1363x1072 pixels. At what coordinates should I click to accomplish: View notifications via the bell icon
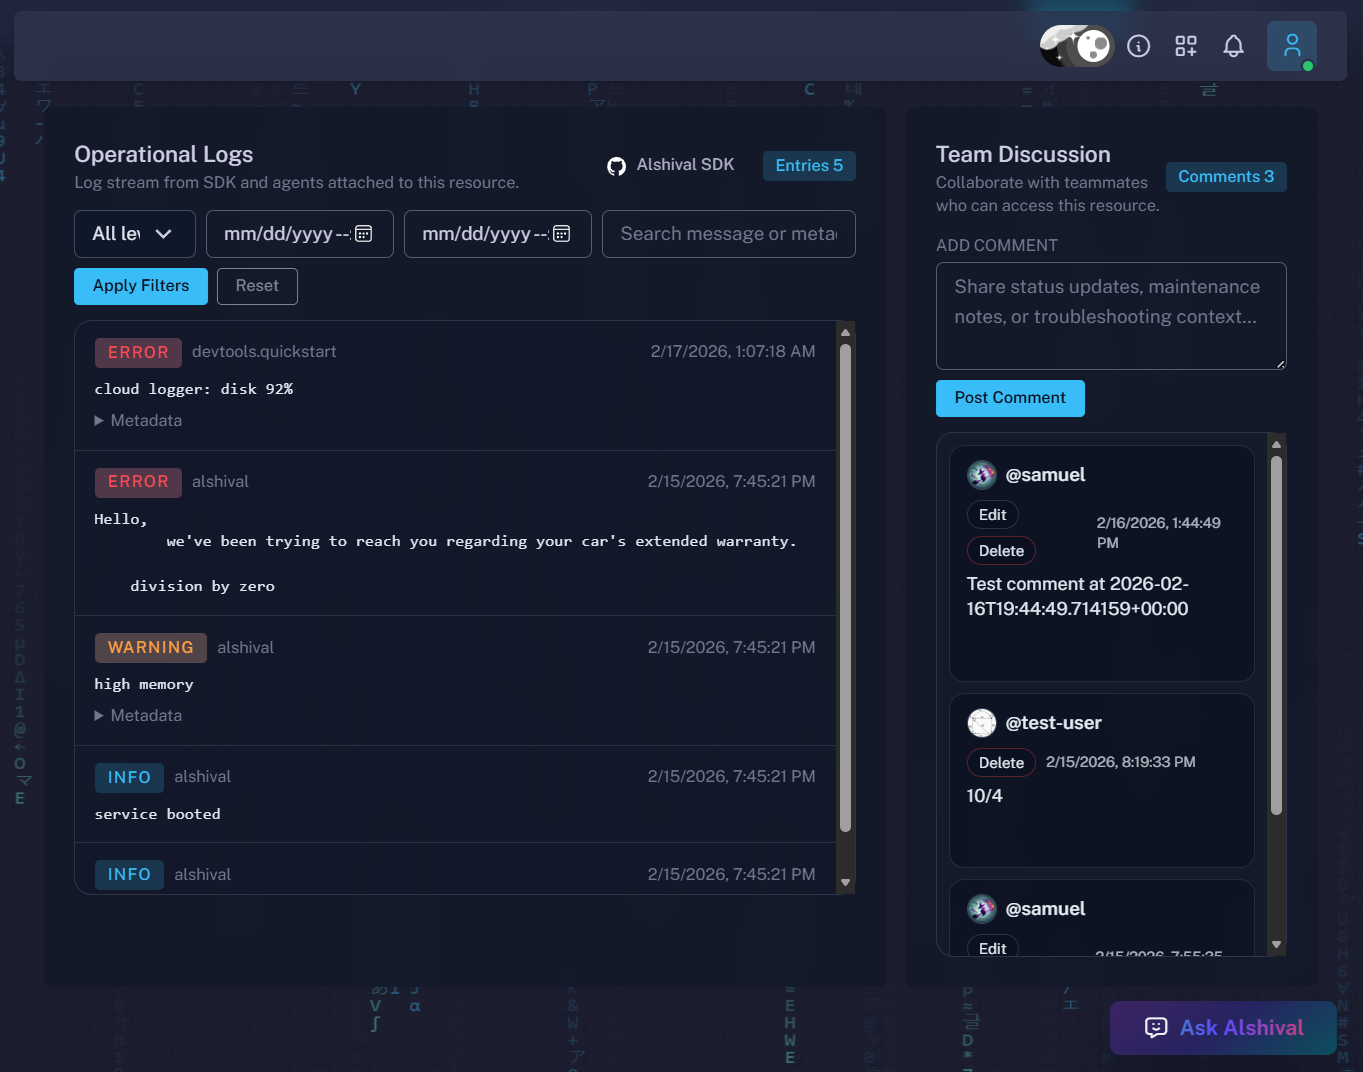[x=1233, y=45]
